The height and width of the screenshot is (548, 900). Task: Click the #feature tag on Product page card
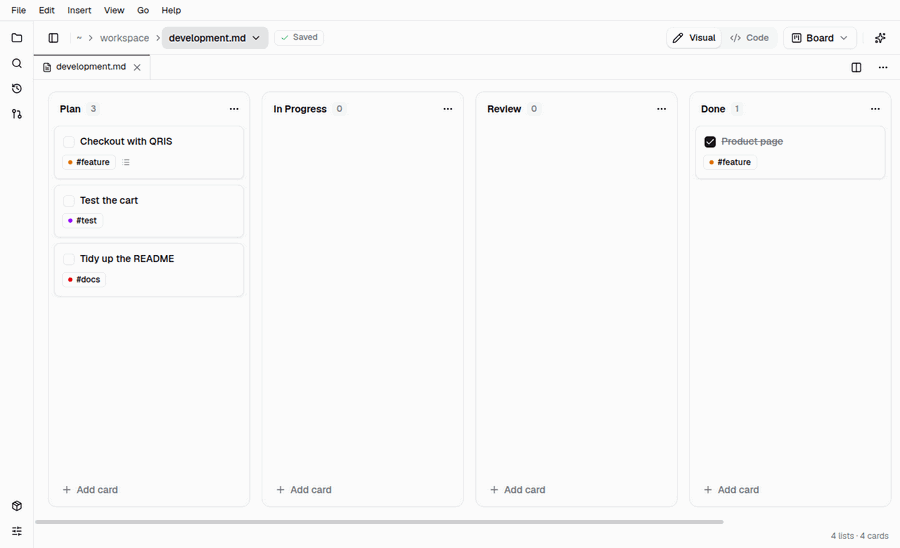point(730,162)
